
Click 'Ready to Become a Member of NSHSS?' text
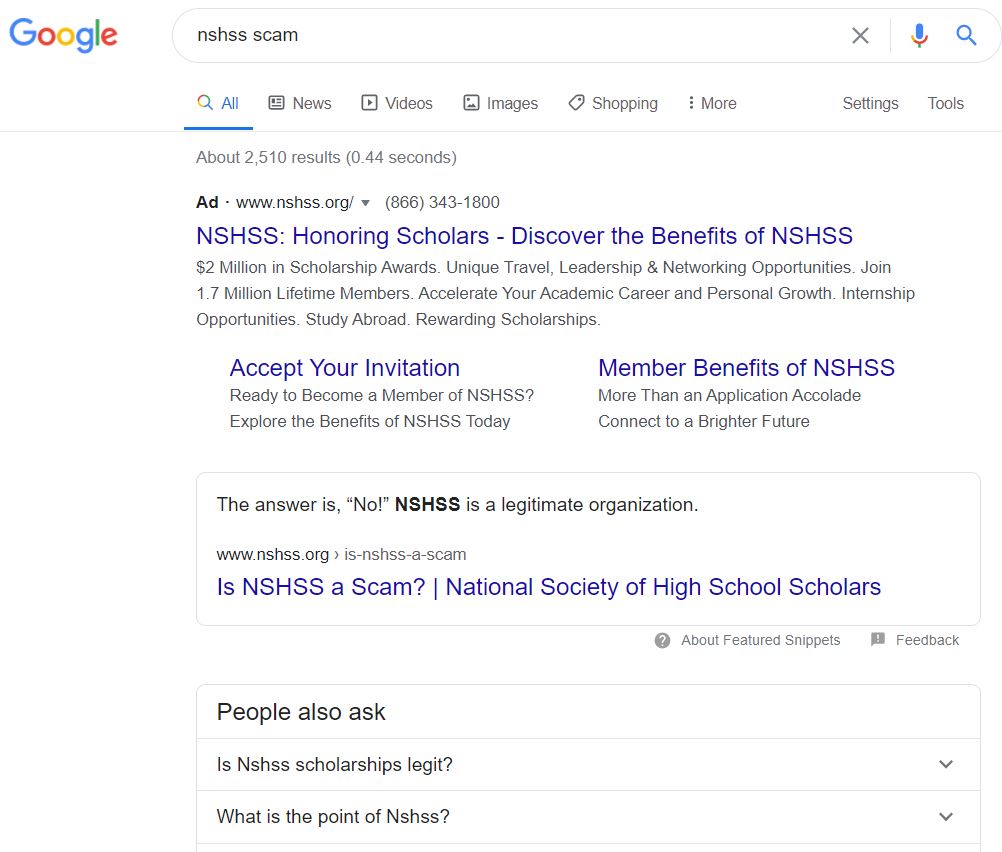[382, 396]
